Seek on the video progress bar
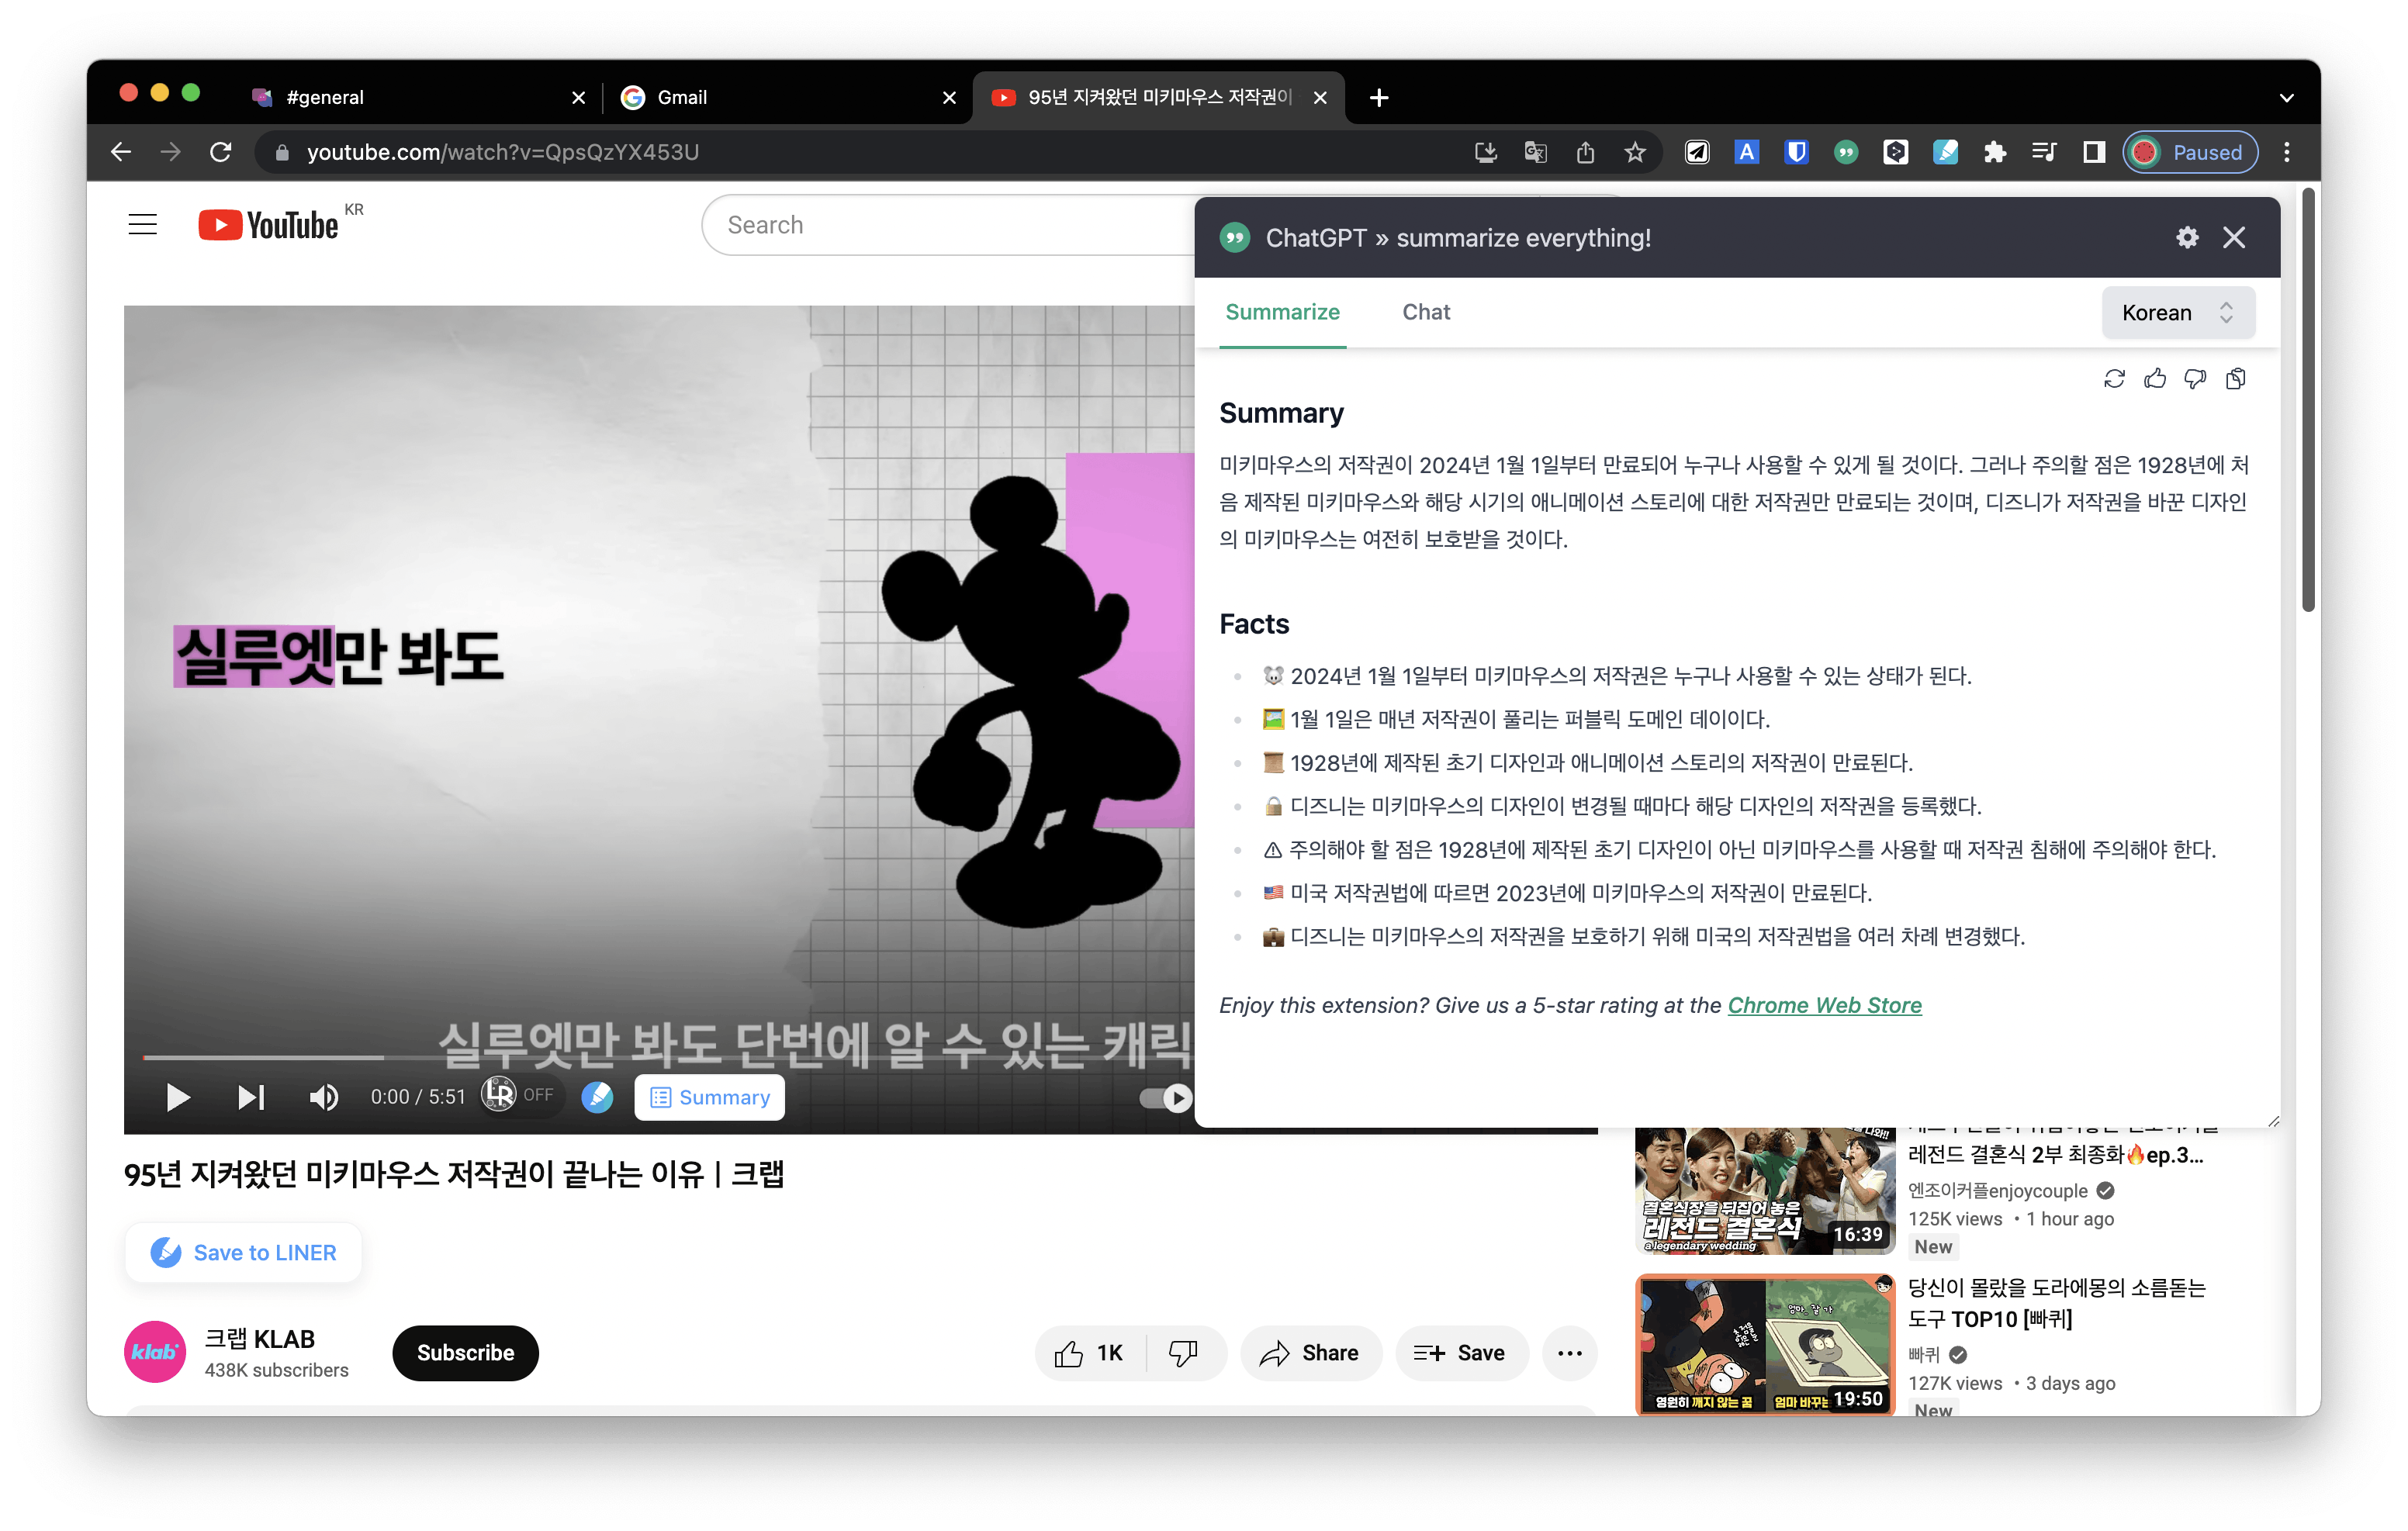2408x1531 pixels. click(668, 1057)
